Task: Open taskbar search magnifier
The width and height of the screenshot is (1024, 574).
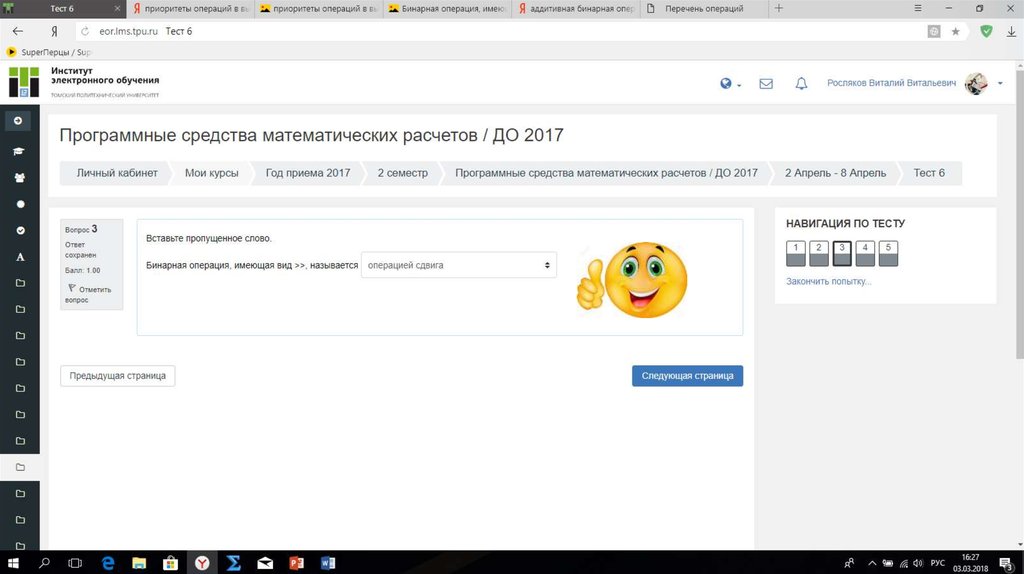Action: tap(44, 562)
